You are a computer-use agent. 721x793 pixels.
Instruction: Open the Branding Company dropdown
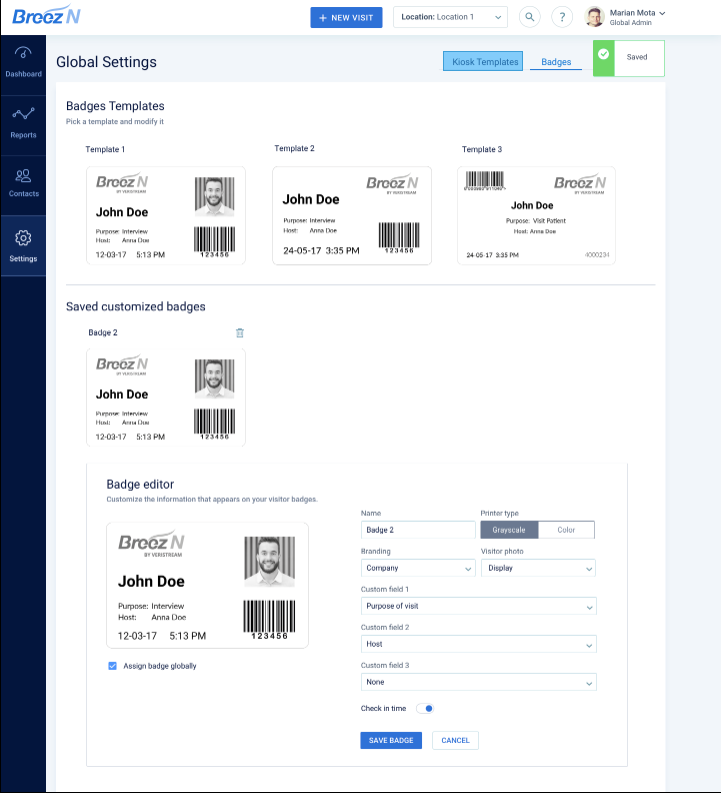(x=418, y=568)
